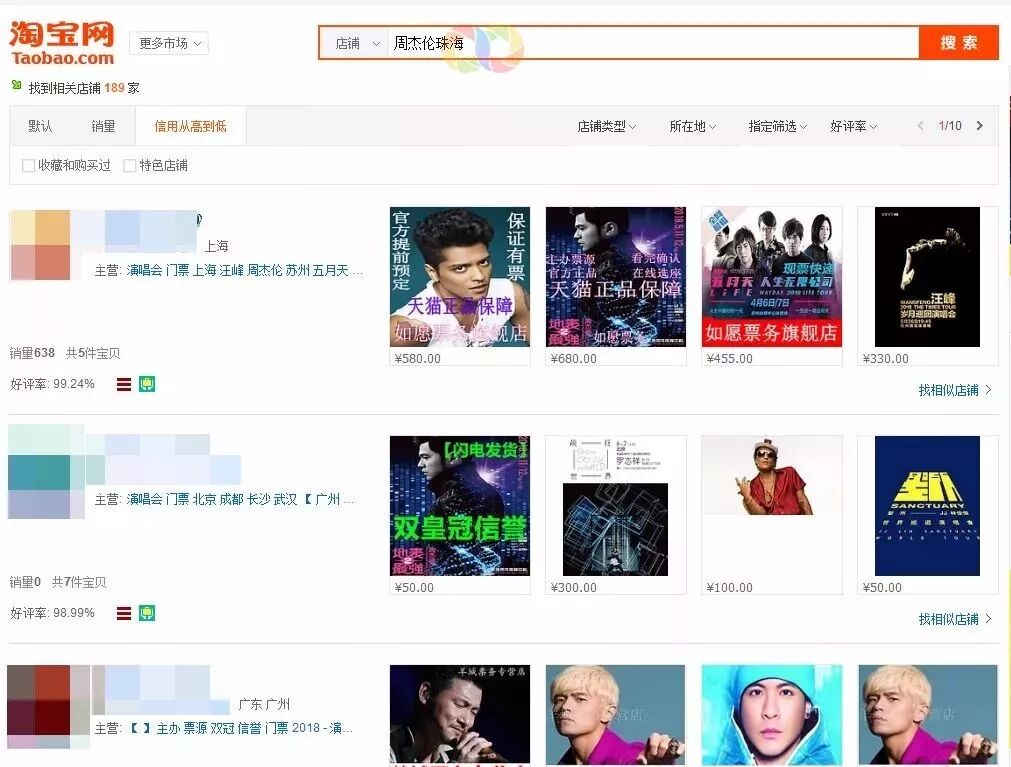Open the ¥580.00 Bruno Mars ticket thumbnail

coord(460,277)
